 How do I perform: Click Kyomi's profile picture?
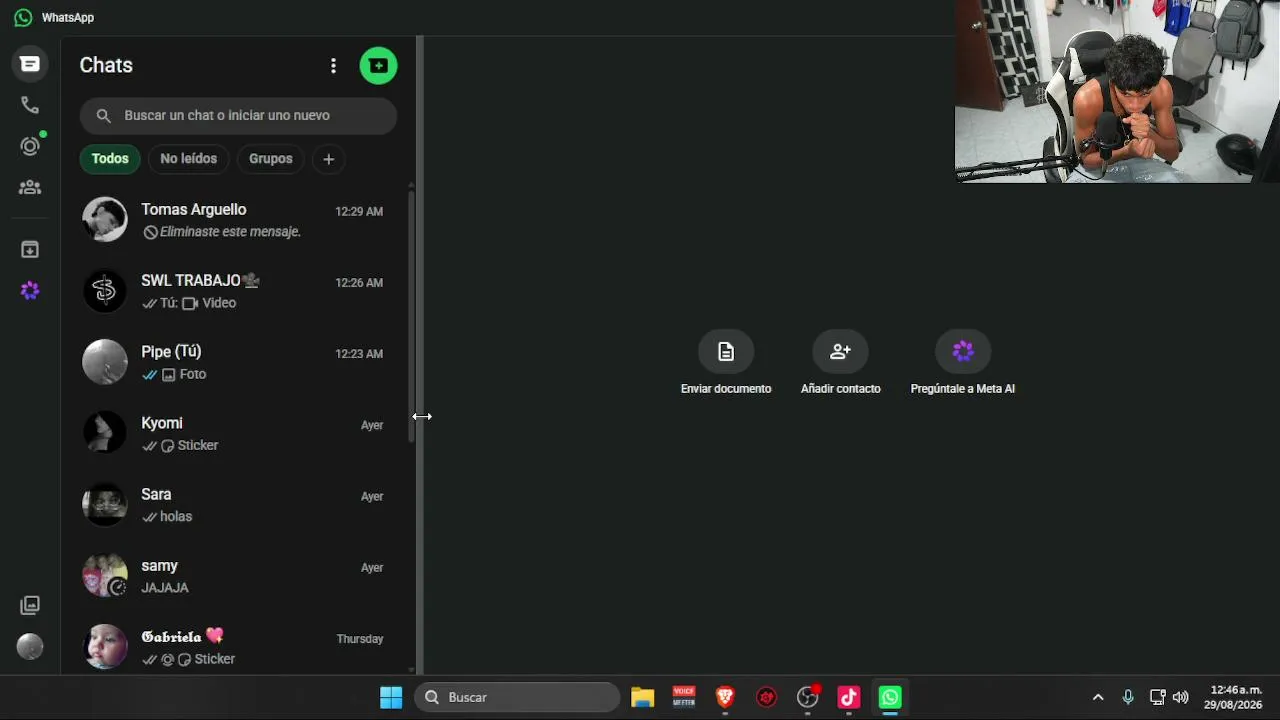(105, 433)
